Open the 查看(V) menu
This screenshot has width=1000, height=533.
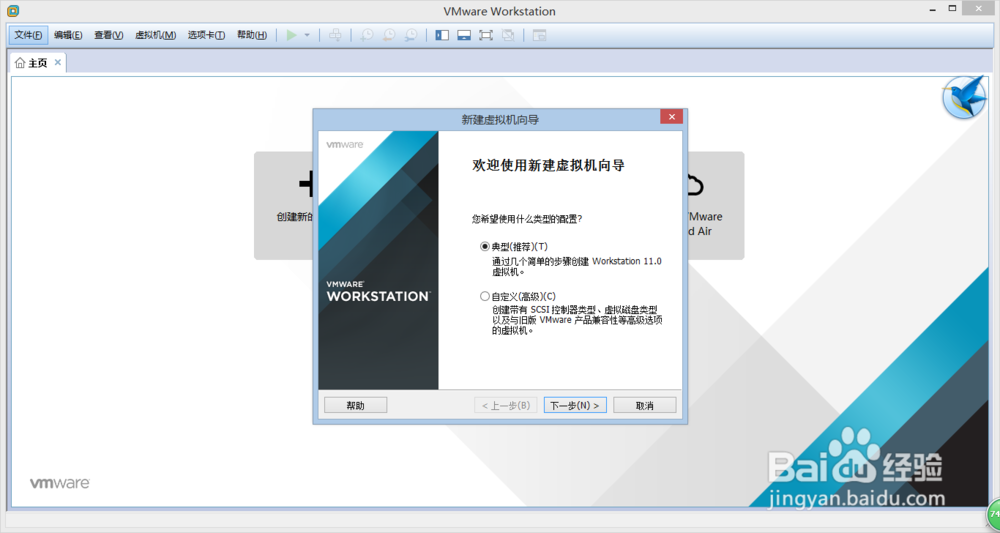click(x=108, y=35)
